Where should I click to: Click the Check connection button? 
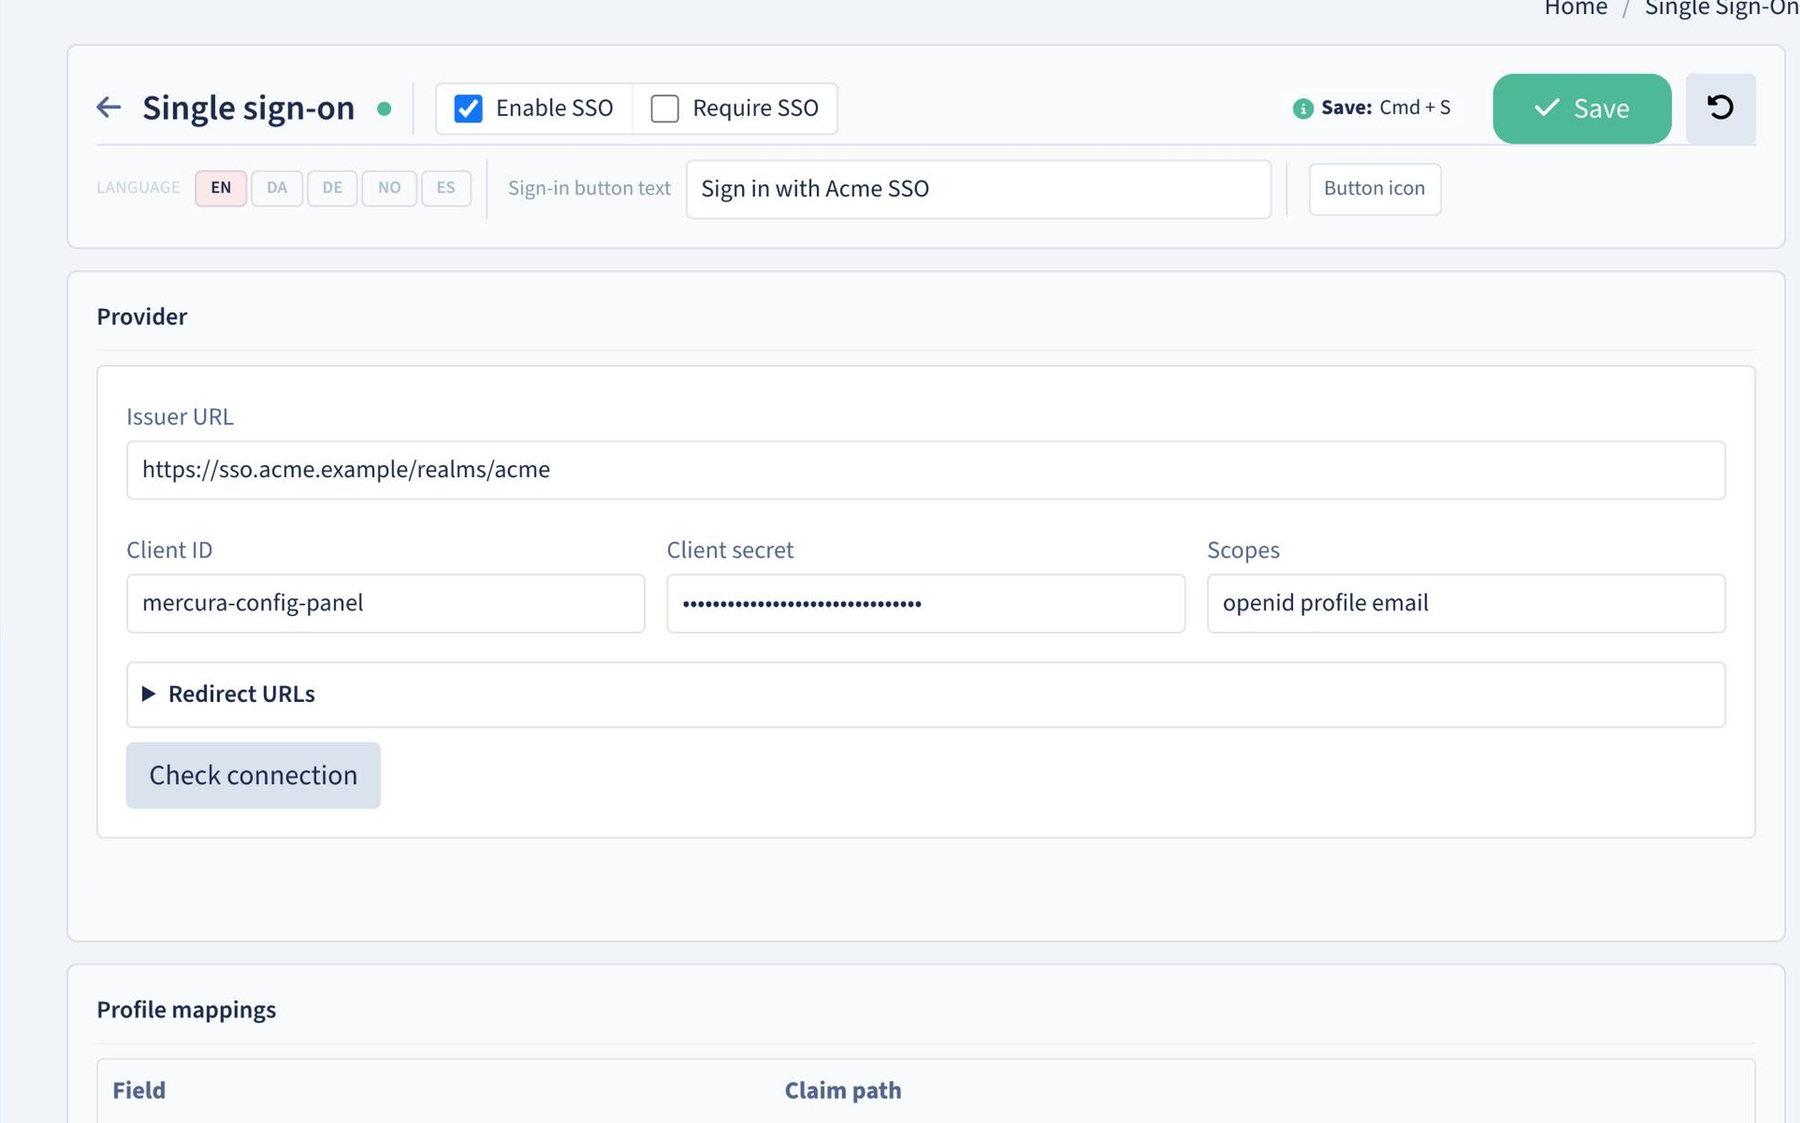pyautogui.click(x=253, y=775)
